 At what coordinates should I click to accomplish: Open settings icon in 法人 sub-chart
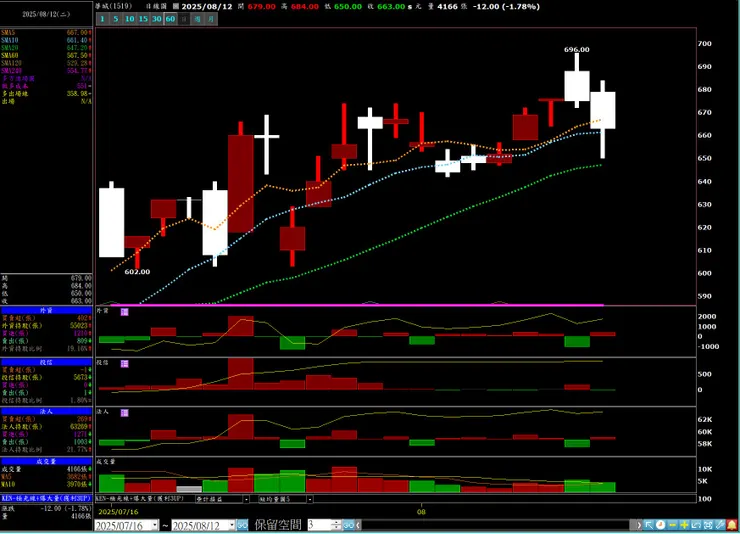(x=125, y=413)
